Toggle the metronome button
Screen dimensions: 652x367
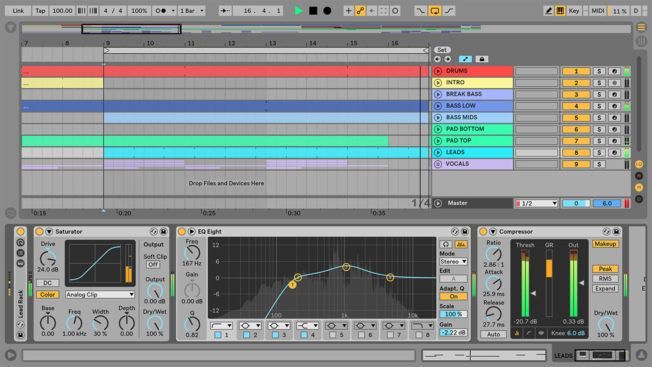pos(163,11)
